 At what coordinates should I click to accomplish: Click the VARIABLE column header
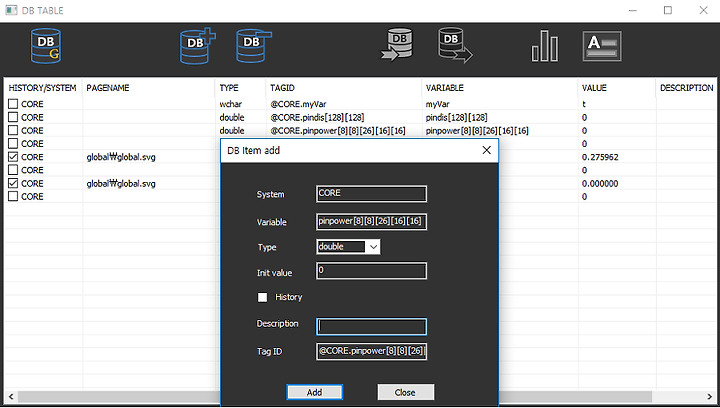pyautogui.click(x=500, y=88)
